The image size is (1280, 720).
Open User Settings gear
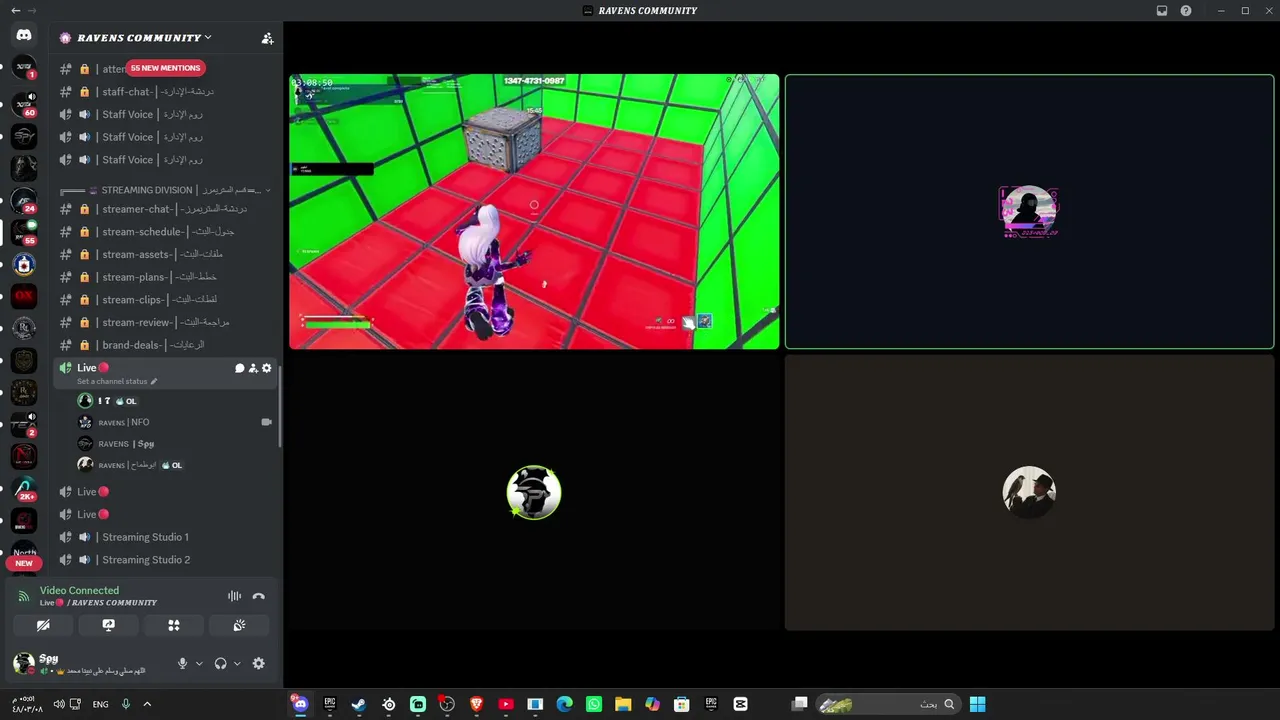259,663
